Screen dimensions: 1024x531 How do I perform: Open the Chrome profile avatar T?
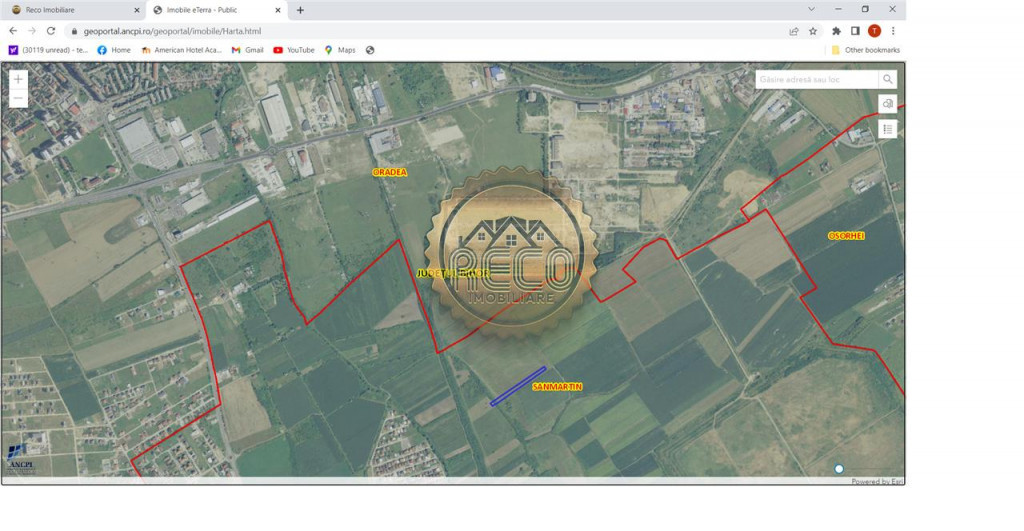coord(874,31)
